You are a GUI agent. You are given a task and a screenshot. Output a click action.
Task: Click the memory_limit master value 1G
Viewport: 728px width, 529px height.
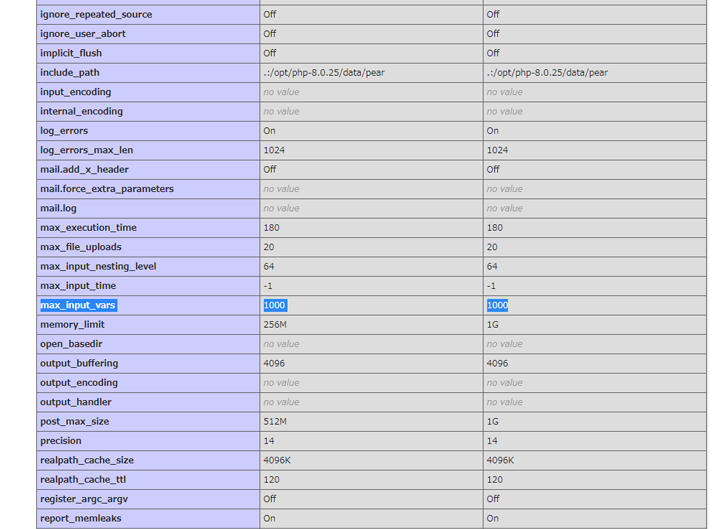[x=492, y=325]
